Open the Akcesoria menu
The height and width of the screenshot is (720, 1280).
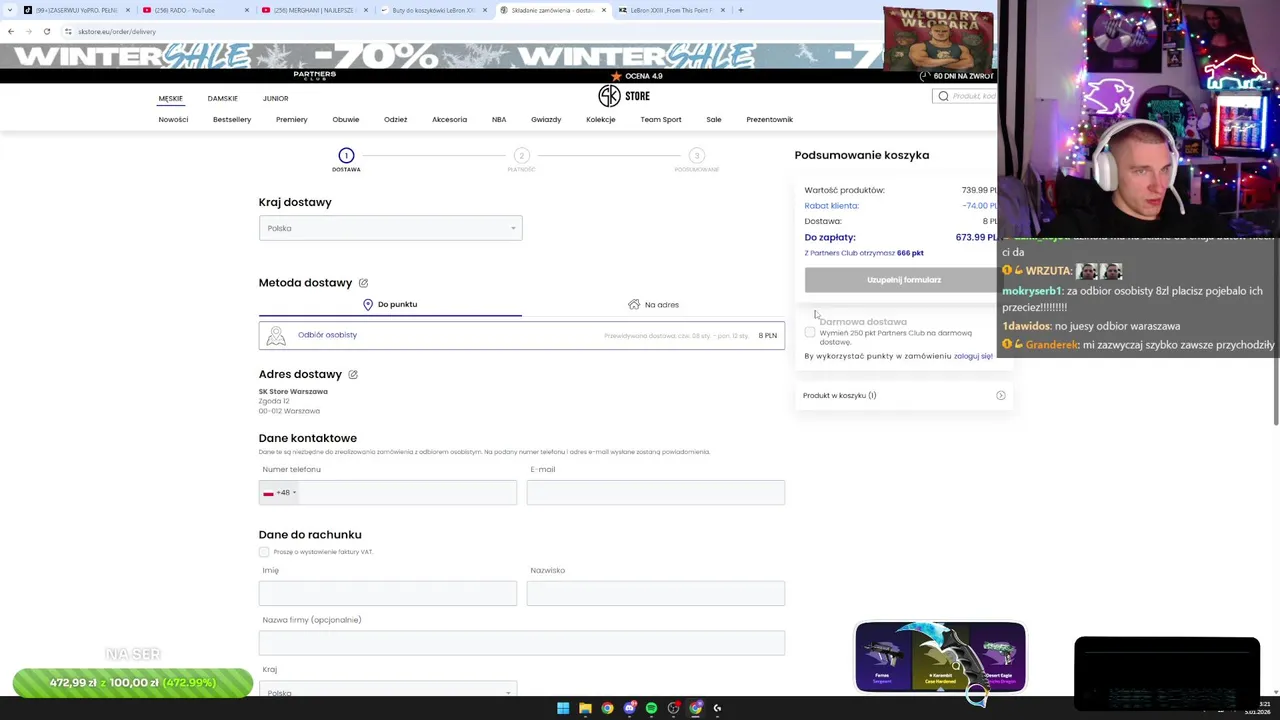[449, 119]
